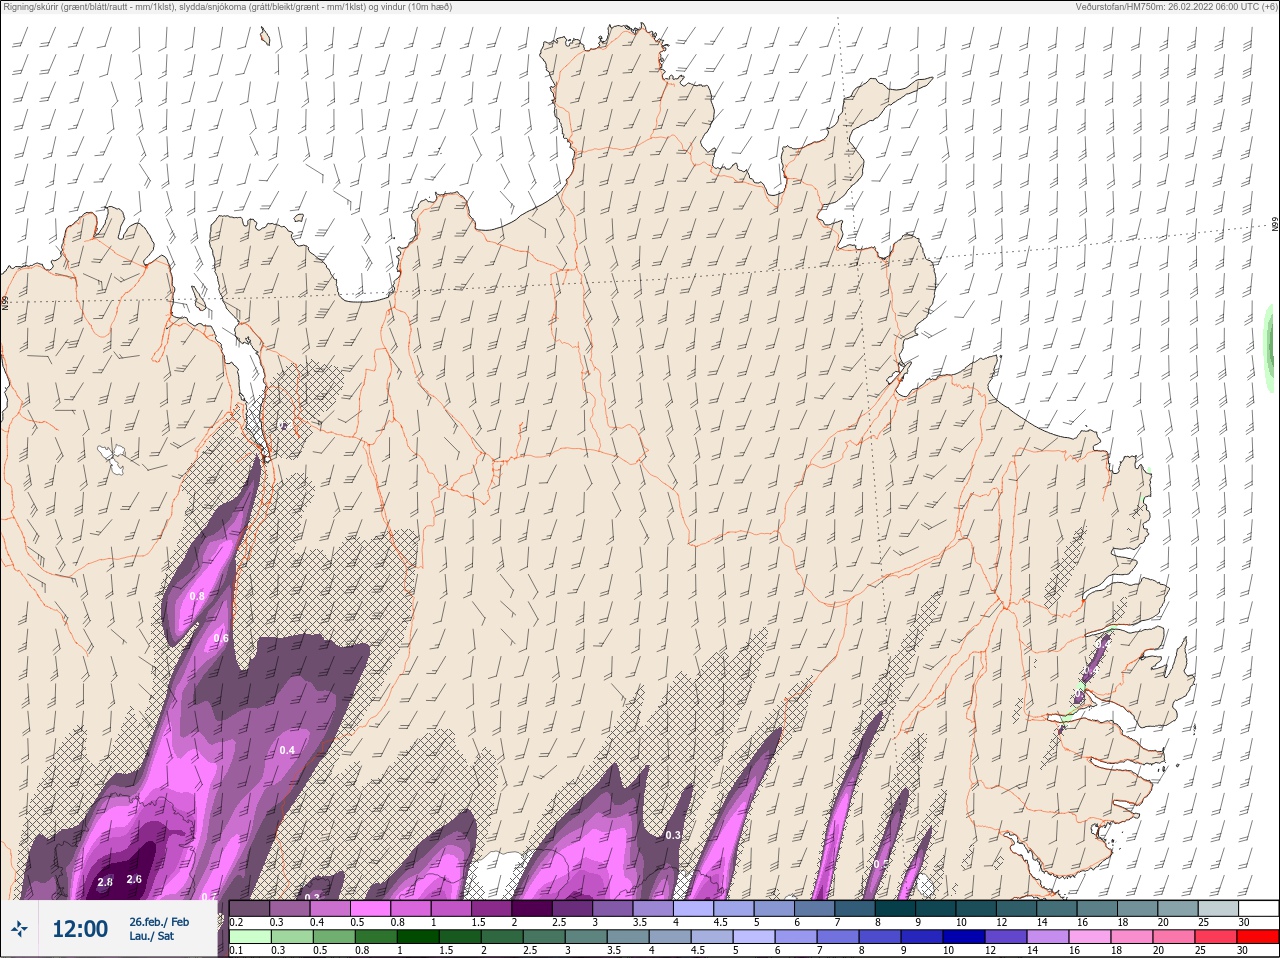Click the 12:00 forecast time display

80,929
